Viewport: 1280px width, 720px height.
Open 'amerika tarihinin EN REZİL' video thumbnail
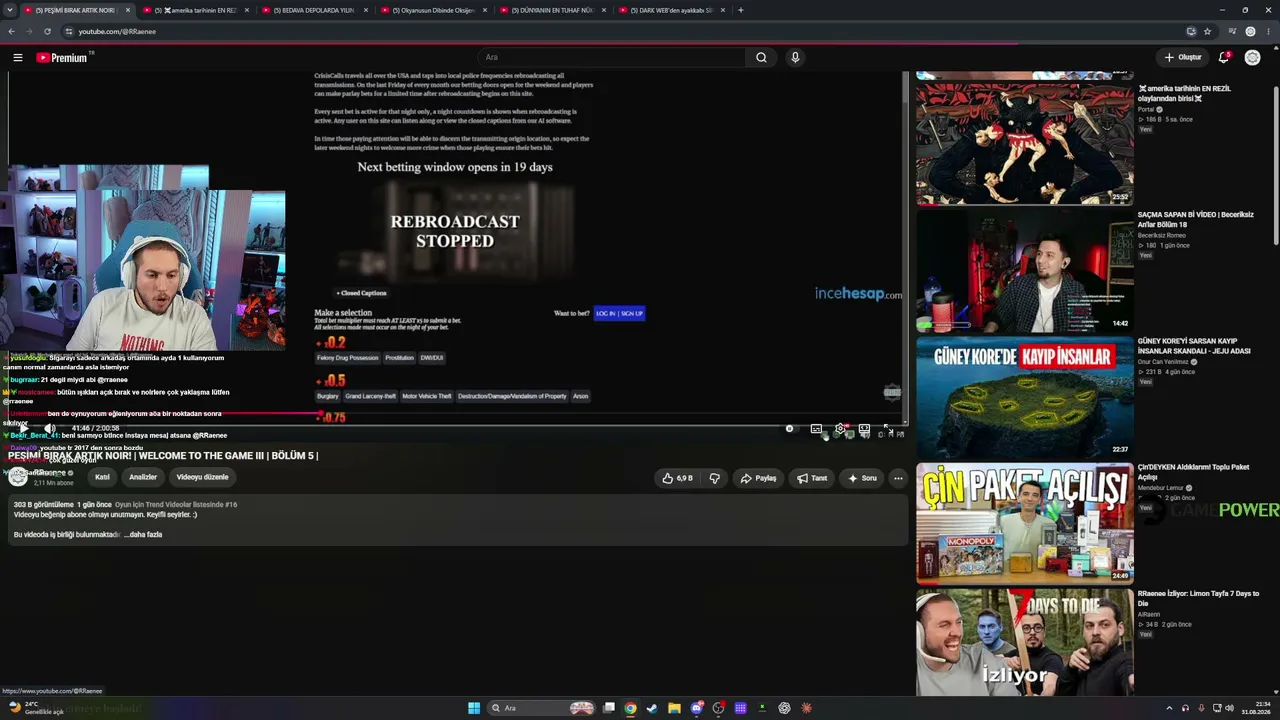click(1025, 143)
